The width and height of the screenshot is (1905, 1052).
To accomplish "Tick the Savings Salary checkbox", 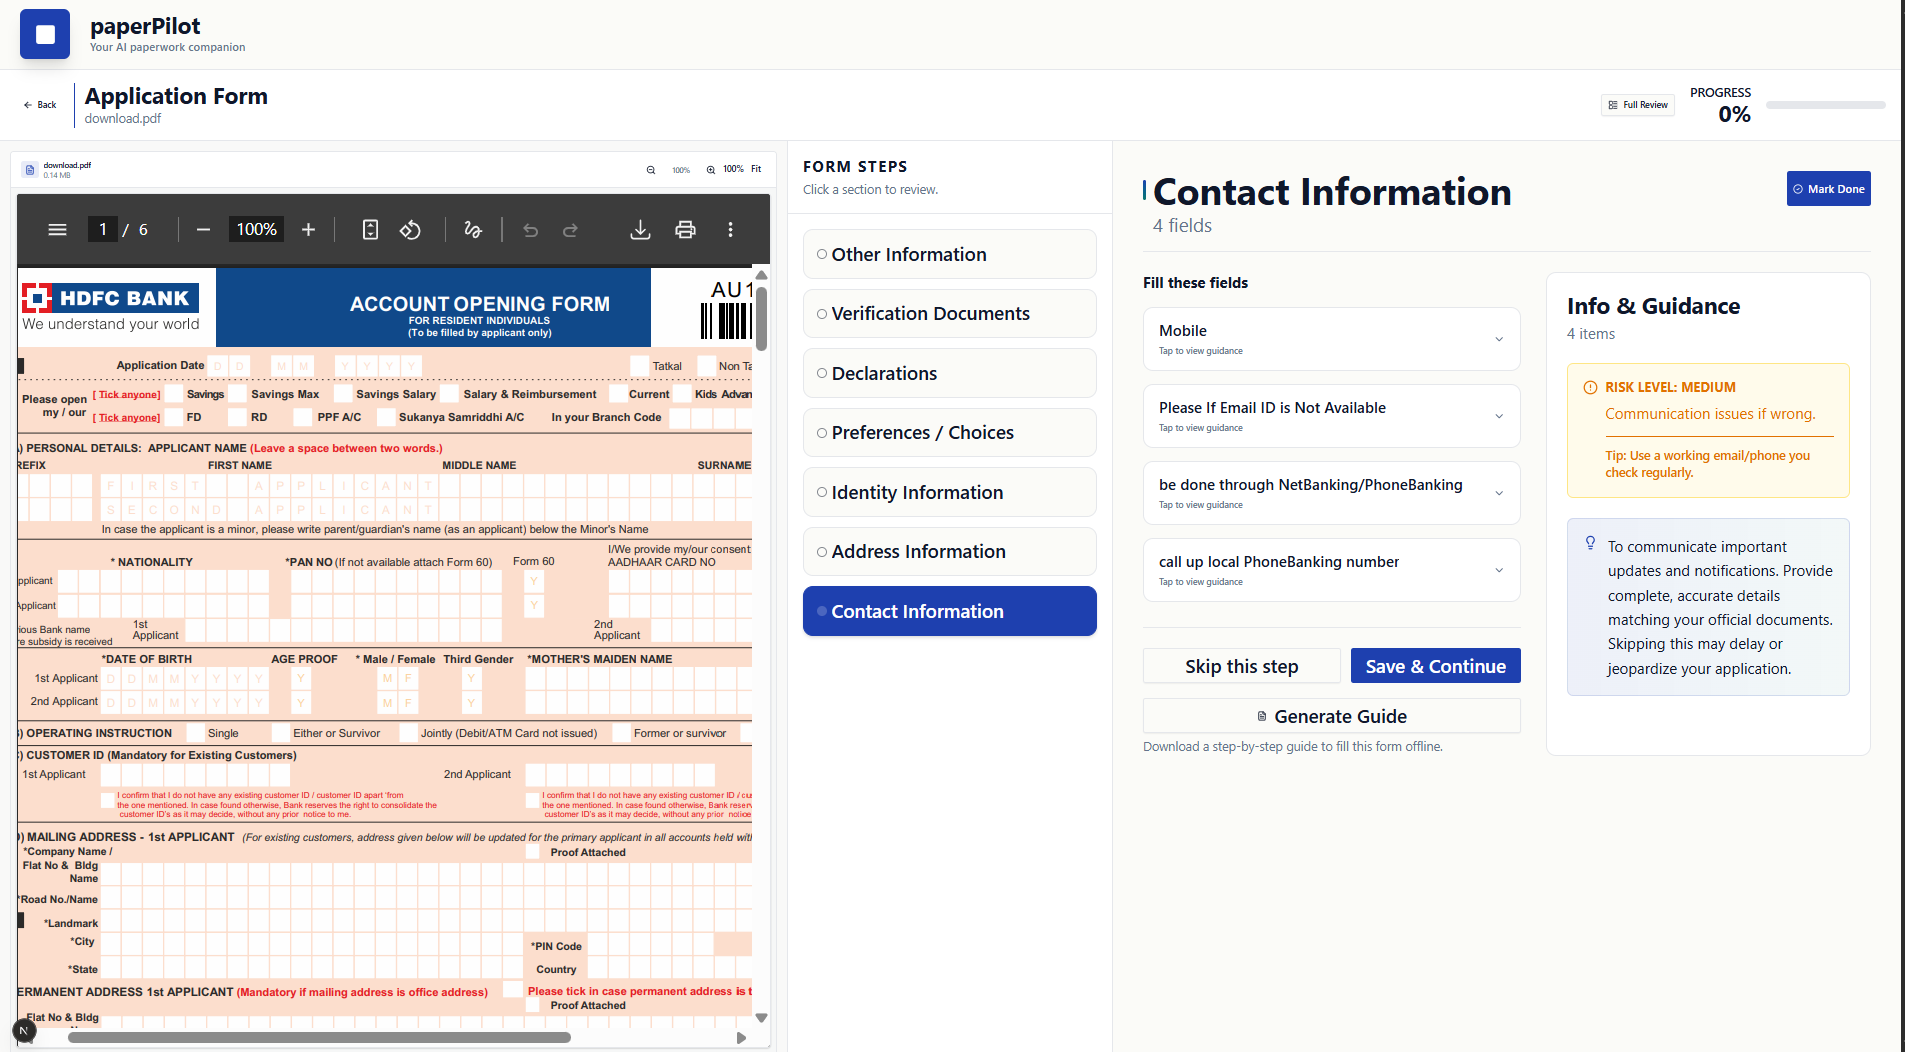I will [x=343, y=394].
